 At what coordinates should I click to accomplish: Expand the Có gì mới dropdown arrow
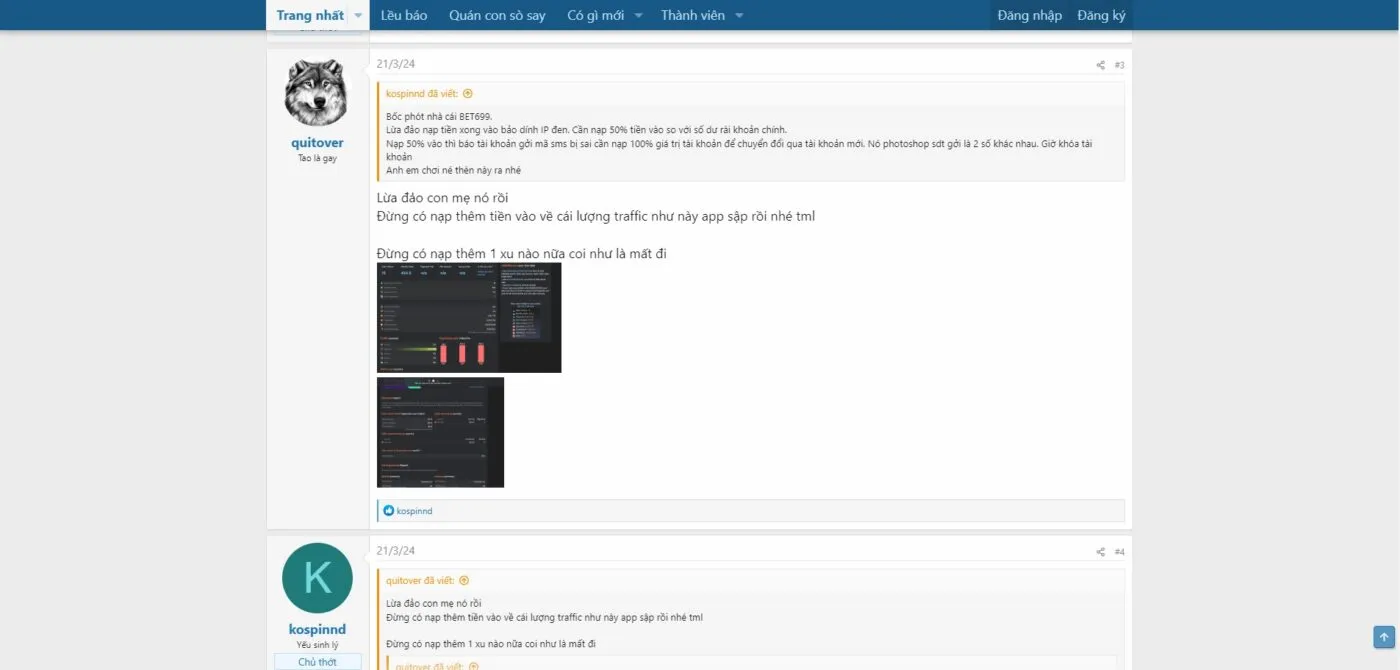pyautogui.click(x=639, y=15)
